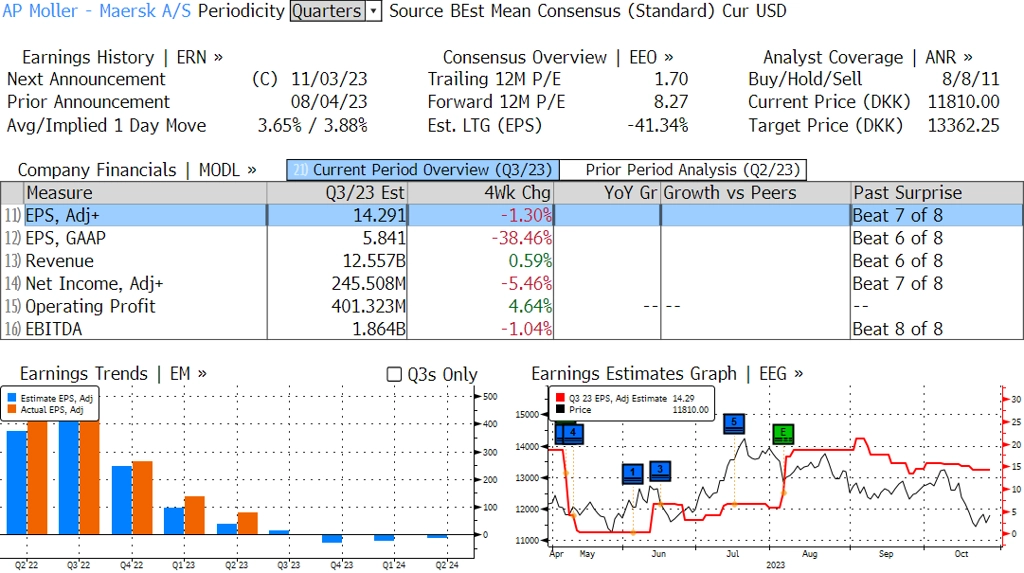Click the Next Announcement date 11/03/23
This screenshot has width=1024, height=573.
click(329, 79)
